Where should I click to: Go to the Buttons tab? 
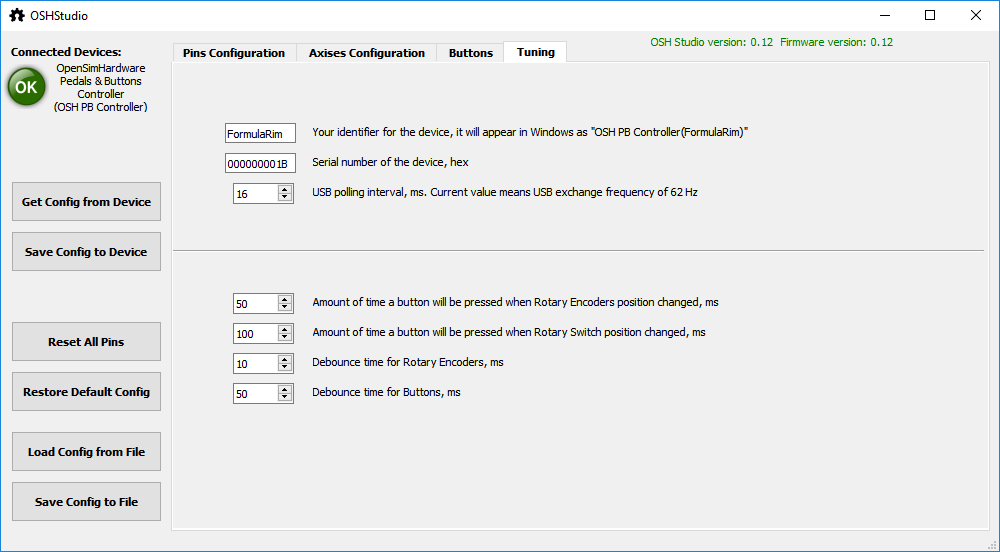(471, 53)
